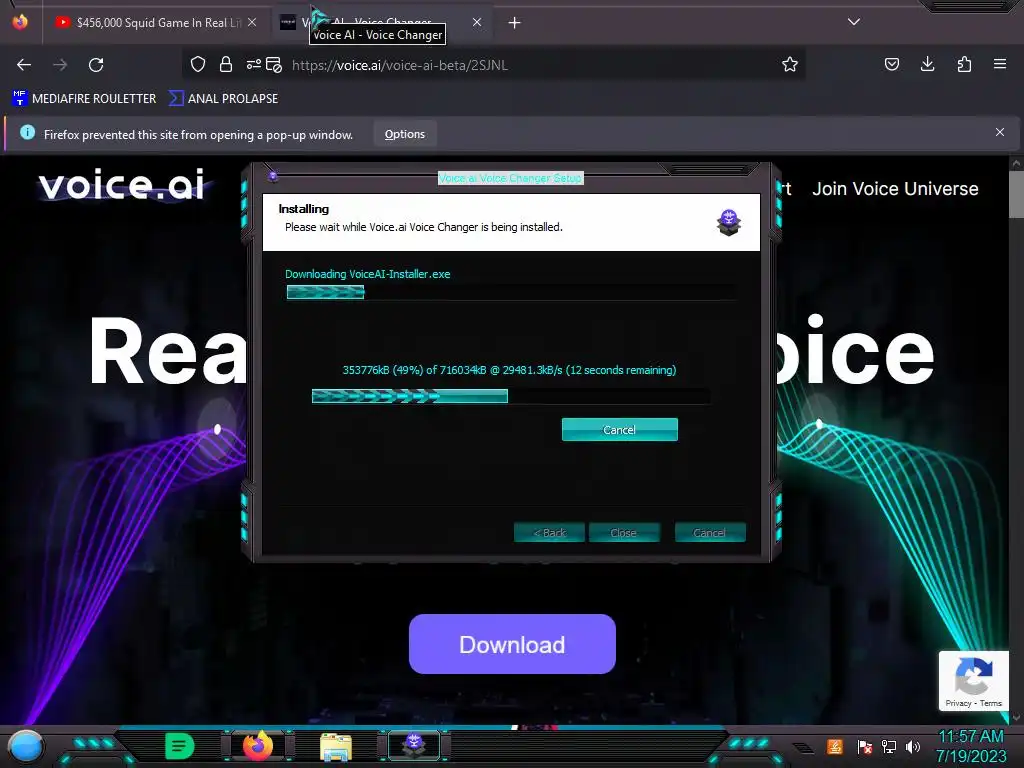This screenshot has width=1024, height=768.
Task: Open the MEDIAFIRE ROULETTER bookmark
Action: [84, 99]
